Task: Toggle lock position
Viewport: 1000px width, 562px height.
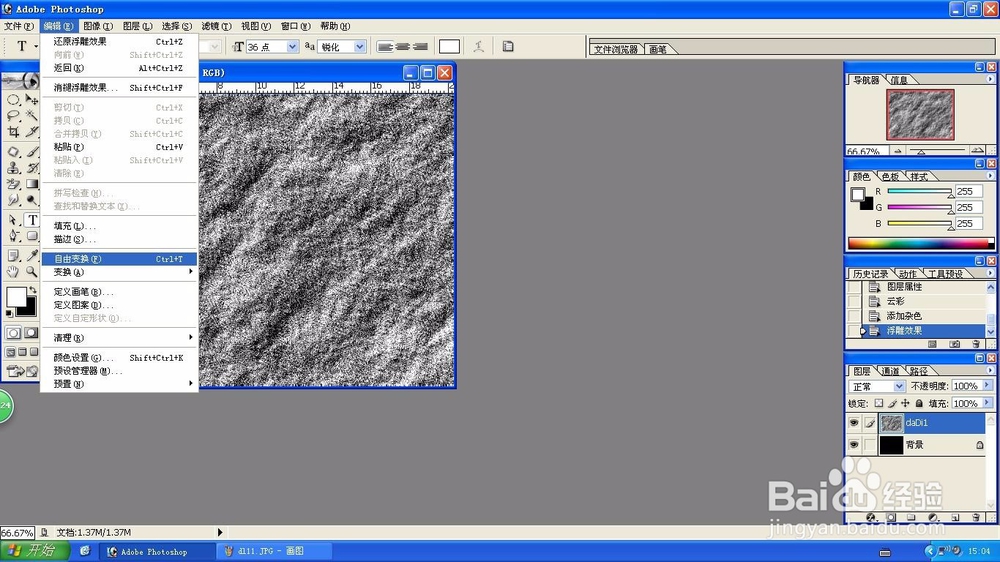Action: [x=905, y=403]
